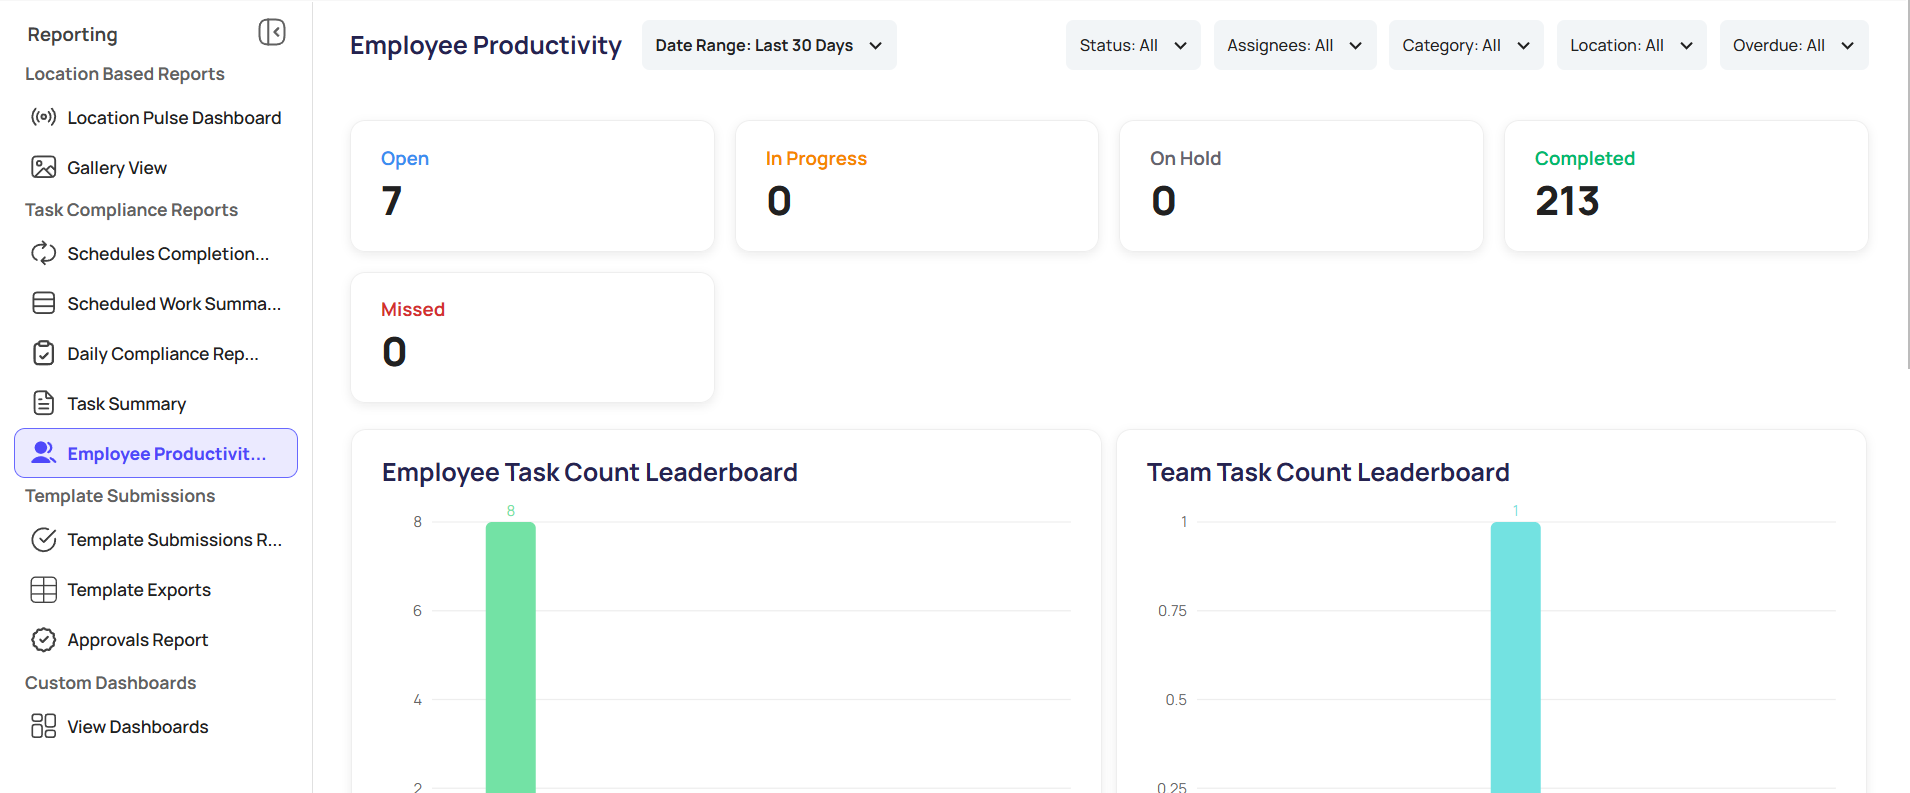Open Gallery View page
The height and width of the screenshot is (793, 1910).
(x=156, y=168)
